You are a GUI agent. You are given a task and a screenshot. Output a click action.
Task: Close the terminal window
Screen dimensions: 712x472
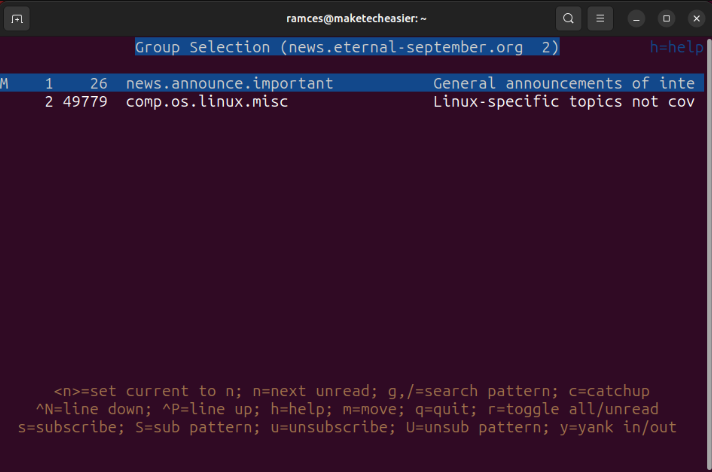[x=696, y=19]
